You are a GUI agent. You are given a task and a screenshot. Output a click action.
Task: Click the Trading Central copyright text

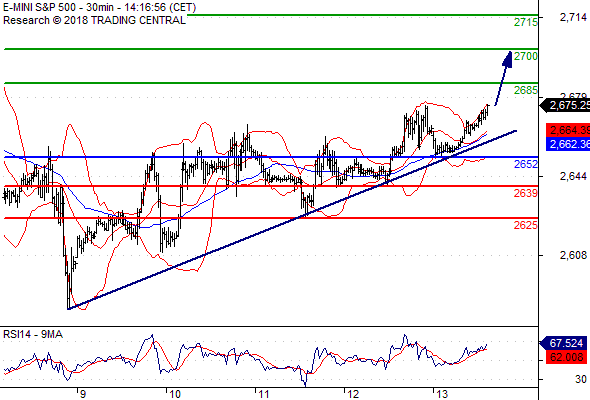94,20
